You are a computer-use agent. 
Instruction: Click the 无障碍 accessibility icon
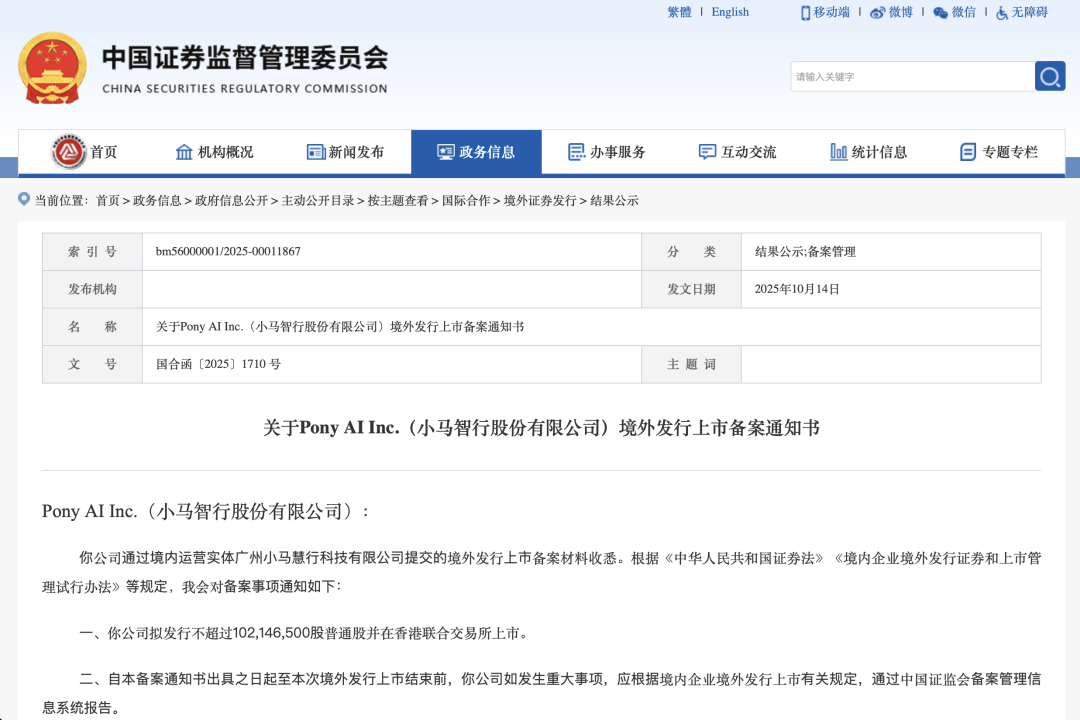[x=1002, y=12]
